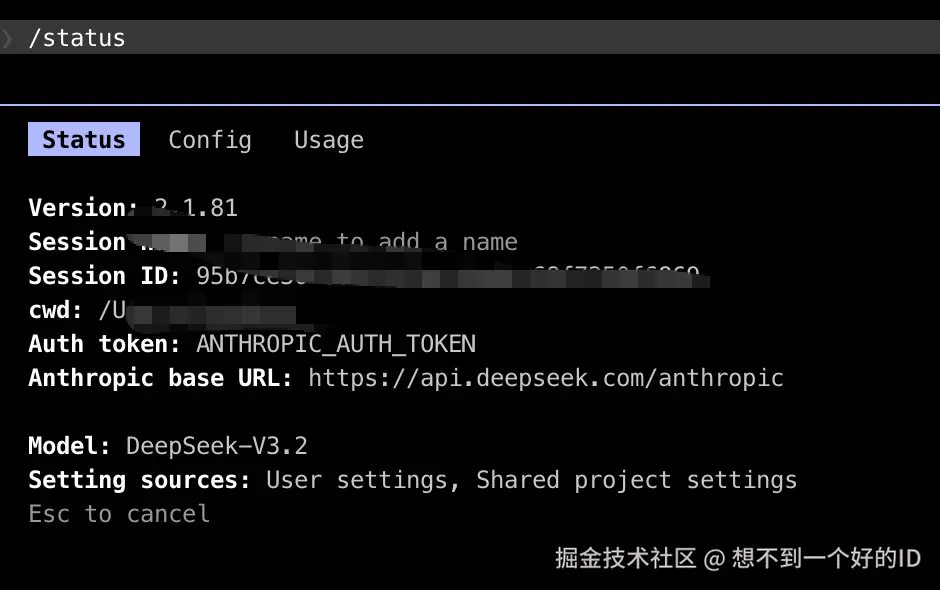Click the Esc to cancel hint
This screenshot has width=940, height=590.
[119, 514]
